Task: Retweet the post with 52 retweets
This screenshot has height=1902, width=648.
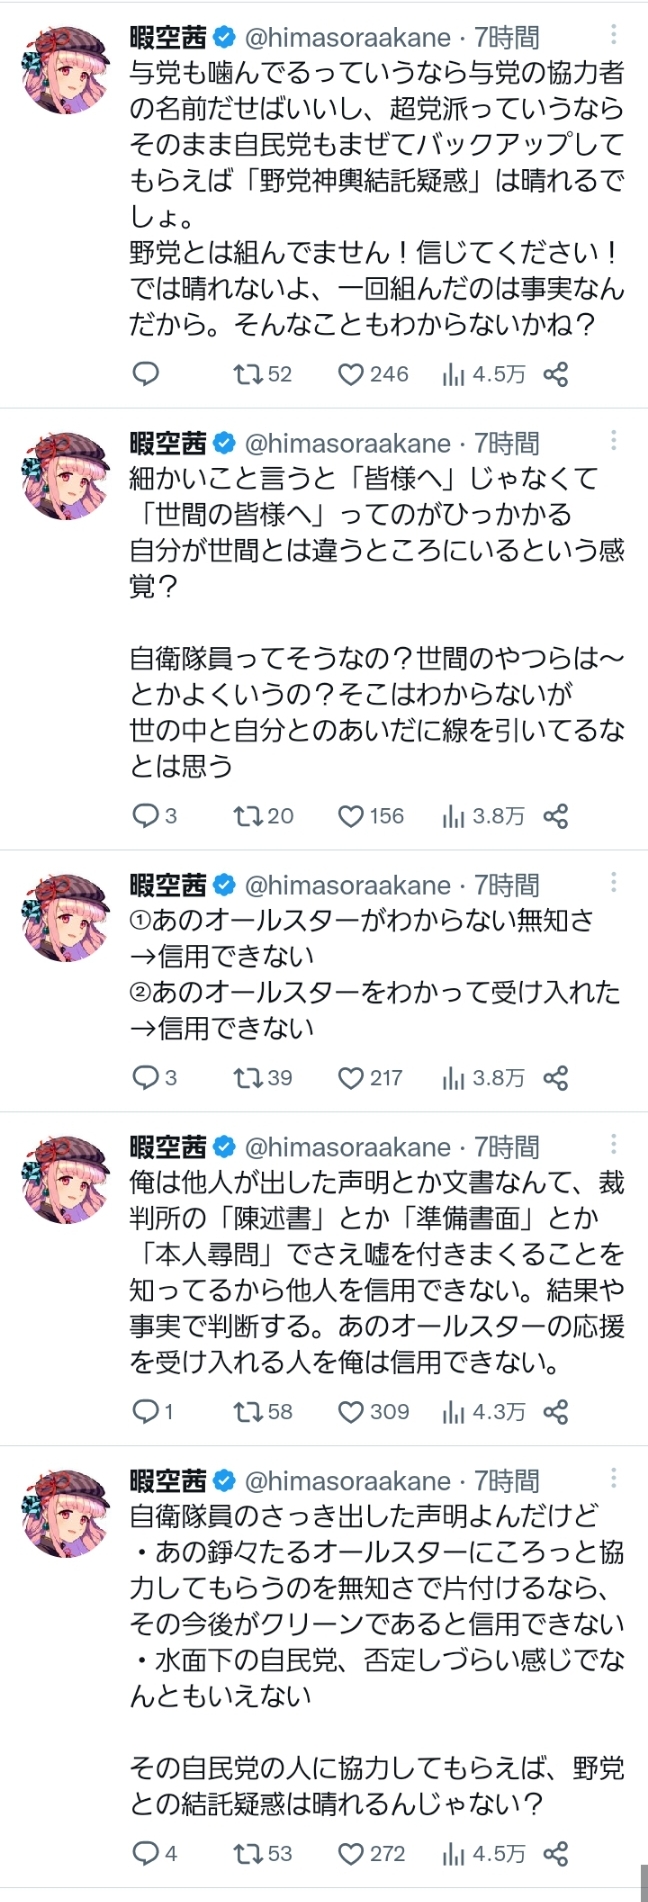Action: 246,374
